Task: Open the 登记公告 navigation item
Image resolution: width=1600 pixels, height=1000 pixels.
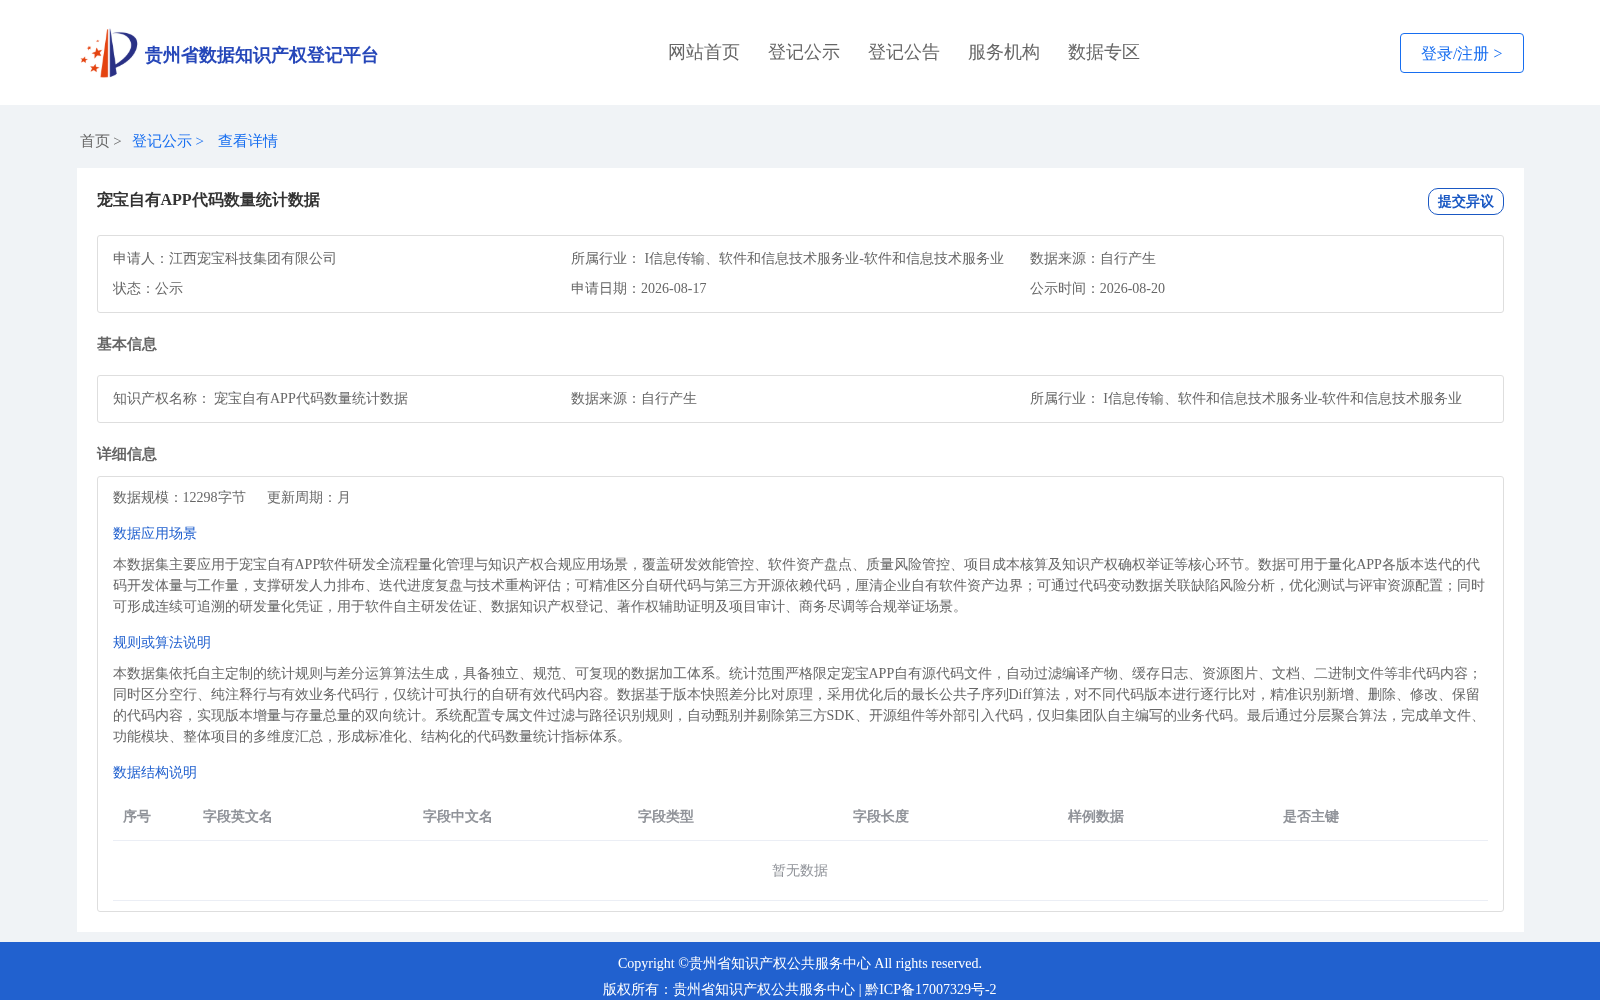Action: (x=904, y=52)
